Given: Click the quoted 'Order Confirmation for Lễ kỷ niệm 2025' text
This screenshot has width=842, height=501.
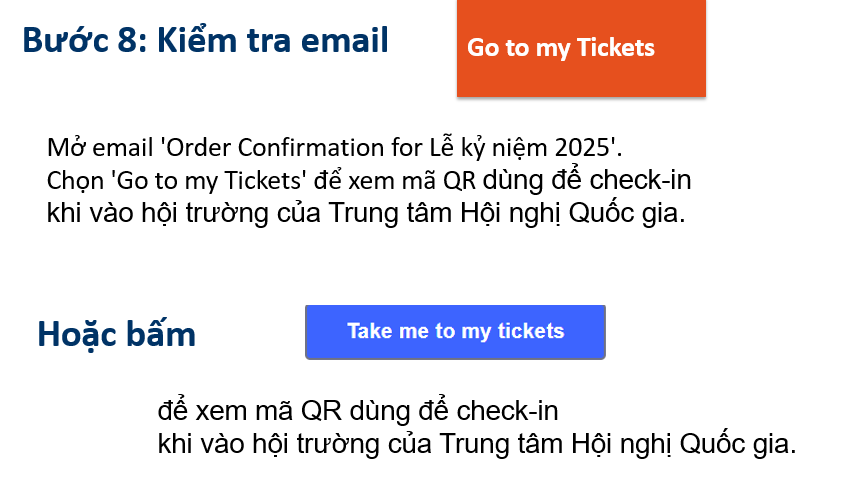Looking at the screenshot, I should 388,149.
